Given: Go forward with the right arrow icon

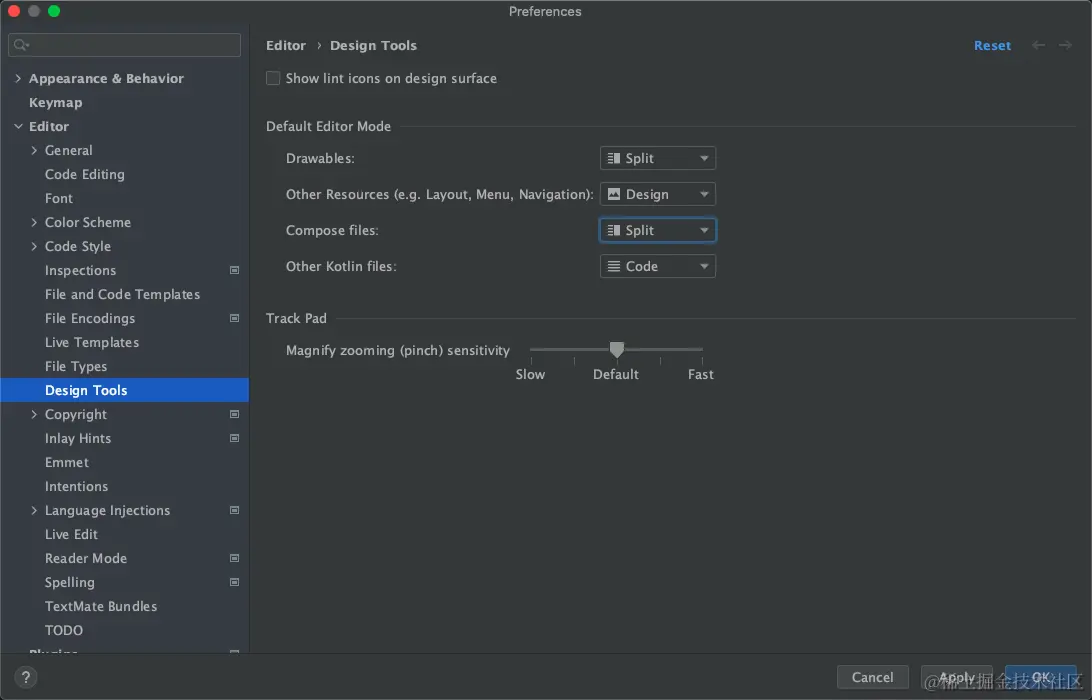Looking at the screenshot, I should 1066,45.
